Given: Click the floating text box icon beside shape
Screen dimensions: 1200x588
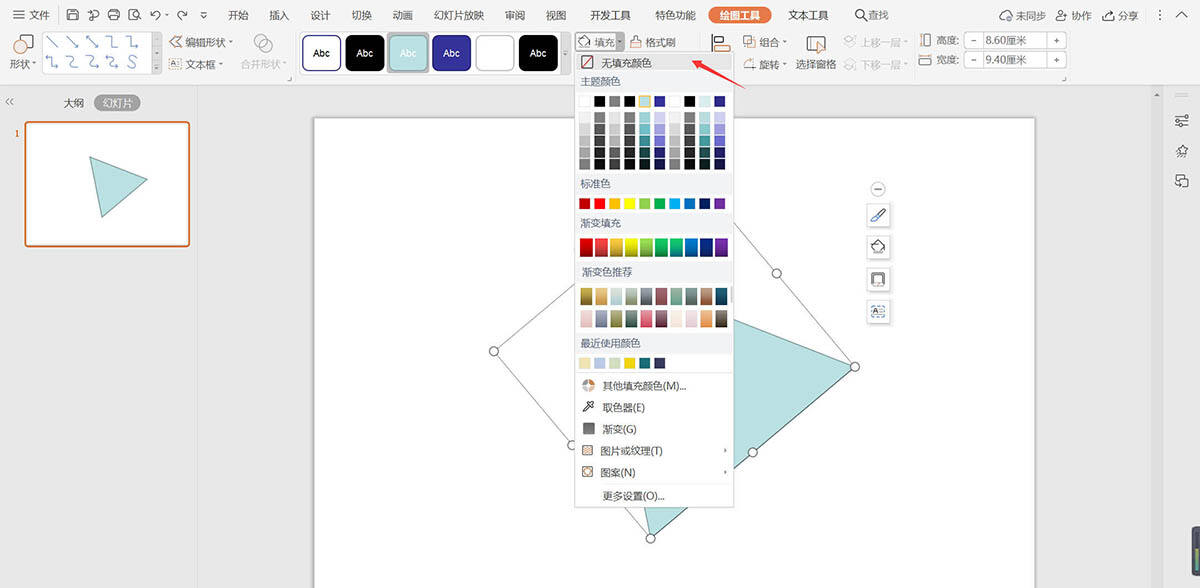Looking at the screenshot, I should (x=878, y=311).
